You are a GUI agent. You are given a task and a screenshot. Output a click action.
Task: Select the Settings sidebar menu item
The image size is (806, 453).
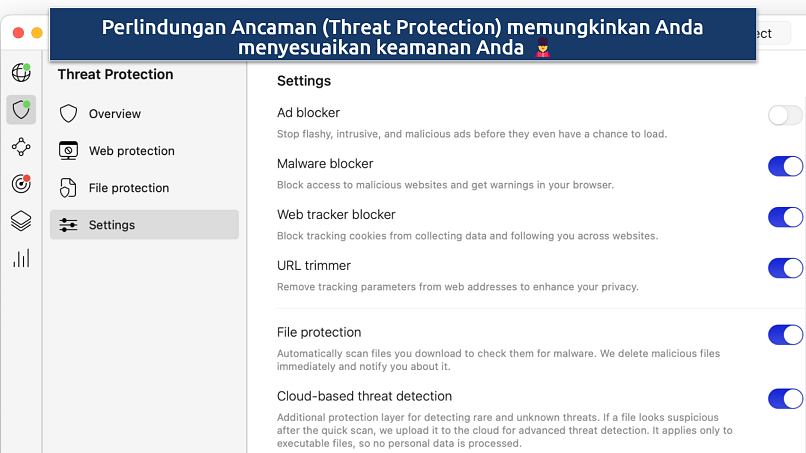point(112,225)
